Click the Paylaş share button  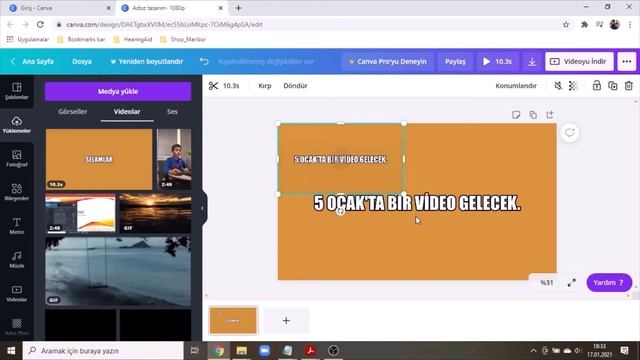point(455,62)
